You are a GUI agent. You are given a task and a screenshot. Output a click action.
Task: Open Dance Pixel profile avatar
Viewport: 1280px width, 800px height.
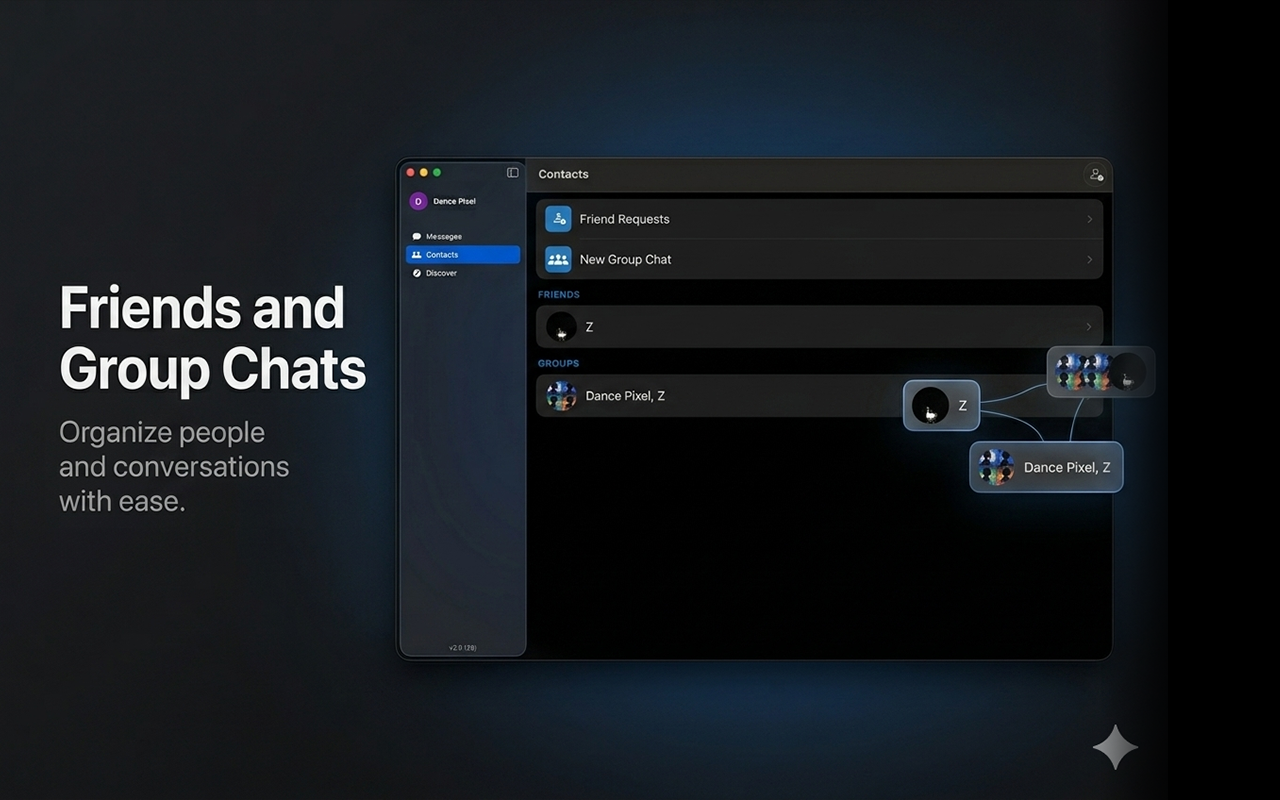[418, 201]
